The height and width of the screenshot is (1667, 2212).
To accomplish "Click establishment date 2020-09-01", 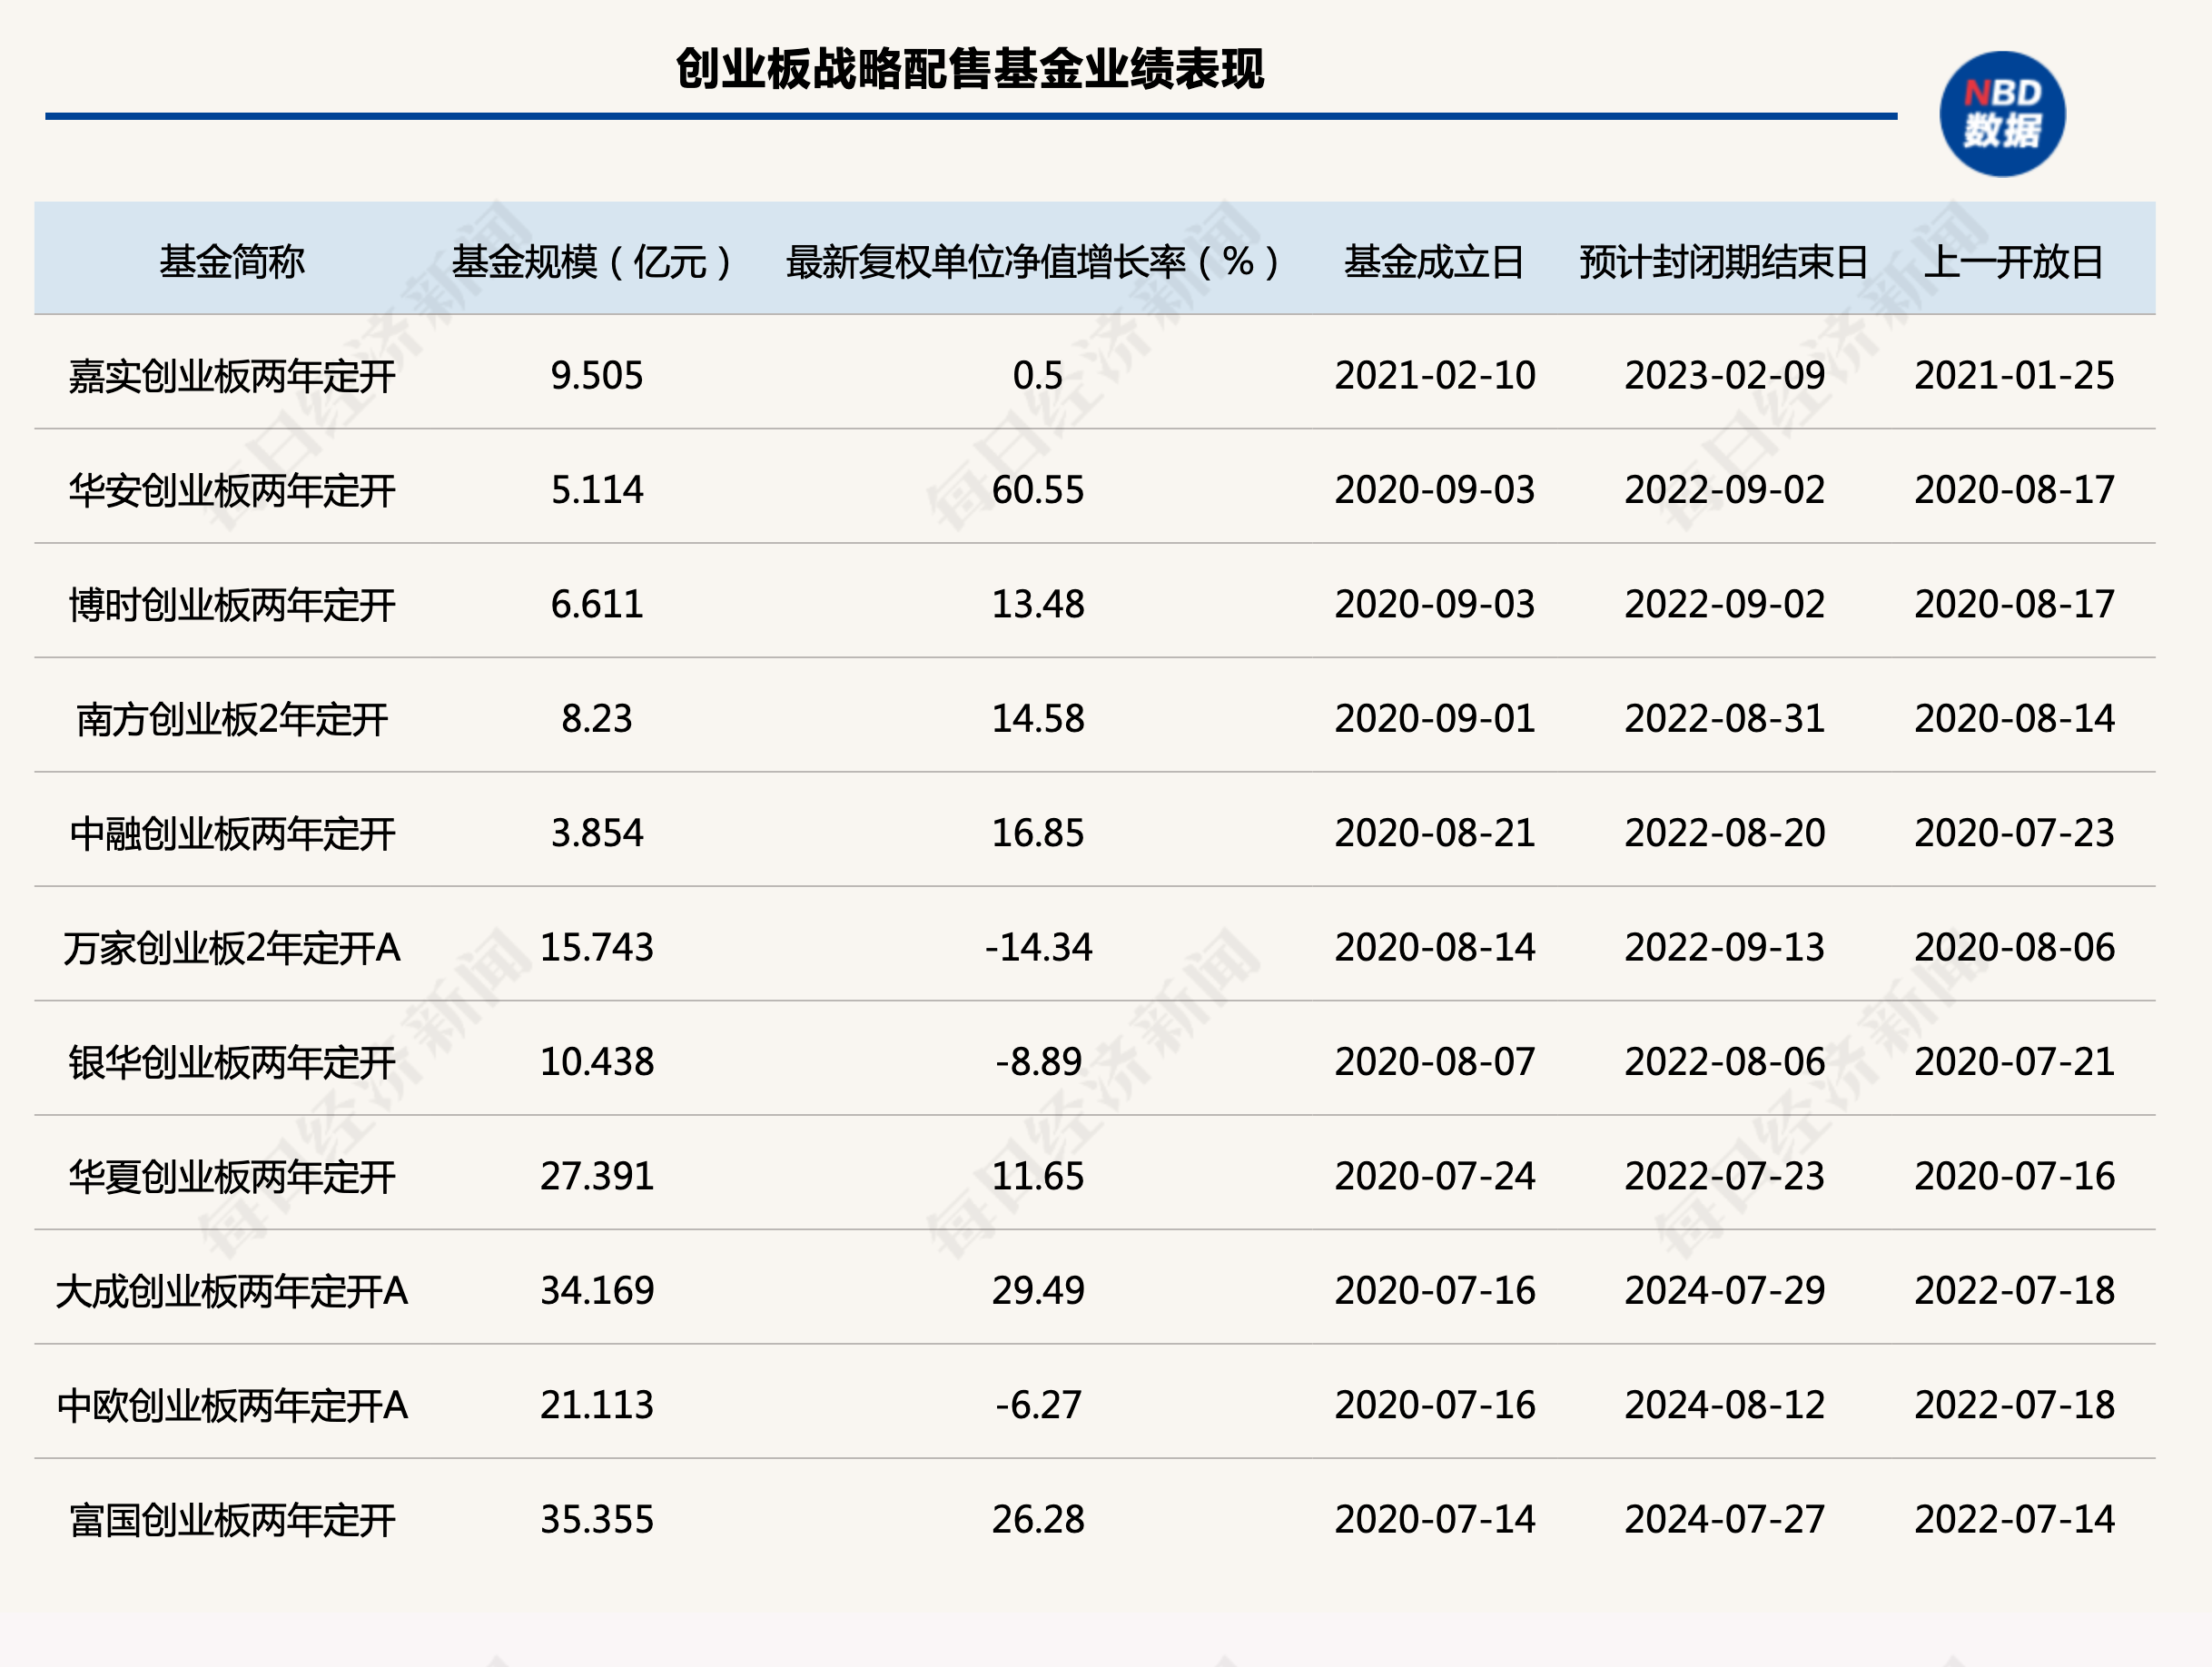I will point(1435,719).
